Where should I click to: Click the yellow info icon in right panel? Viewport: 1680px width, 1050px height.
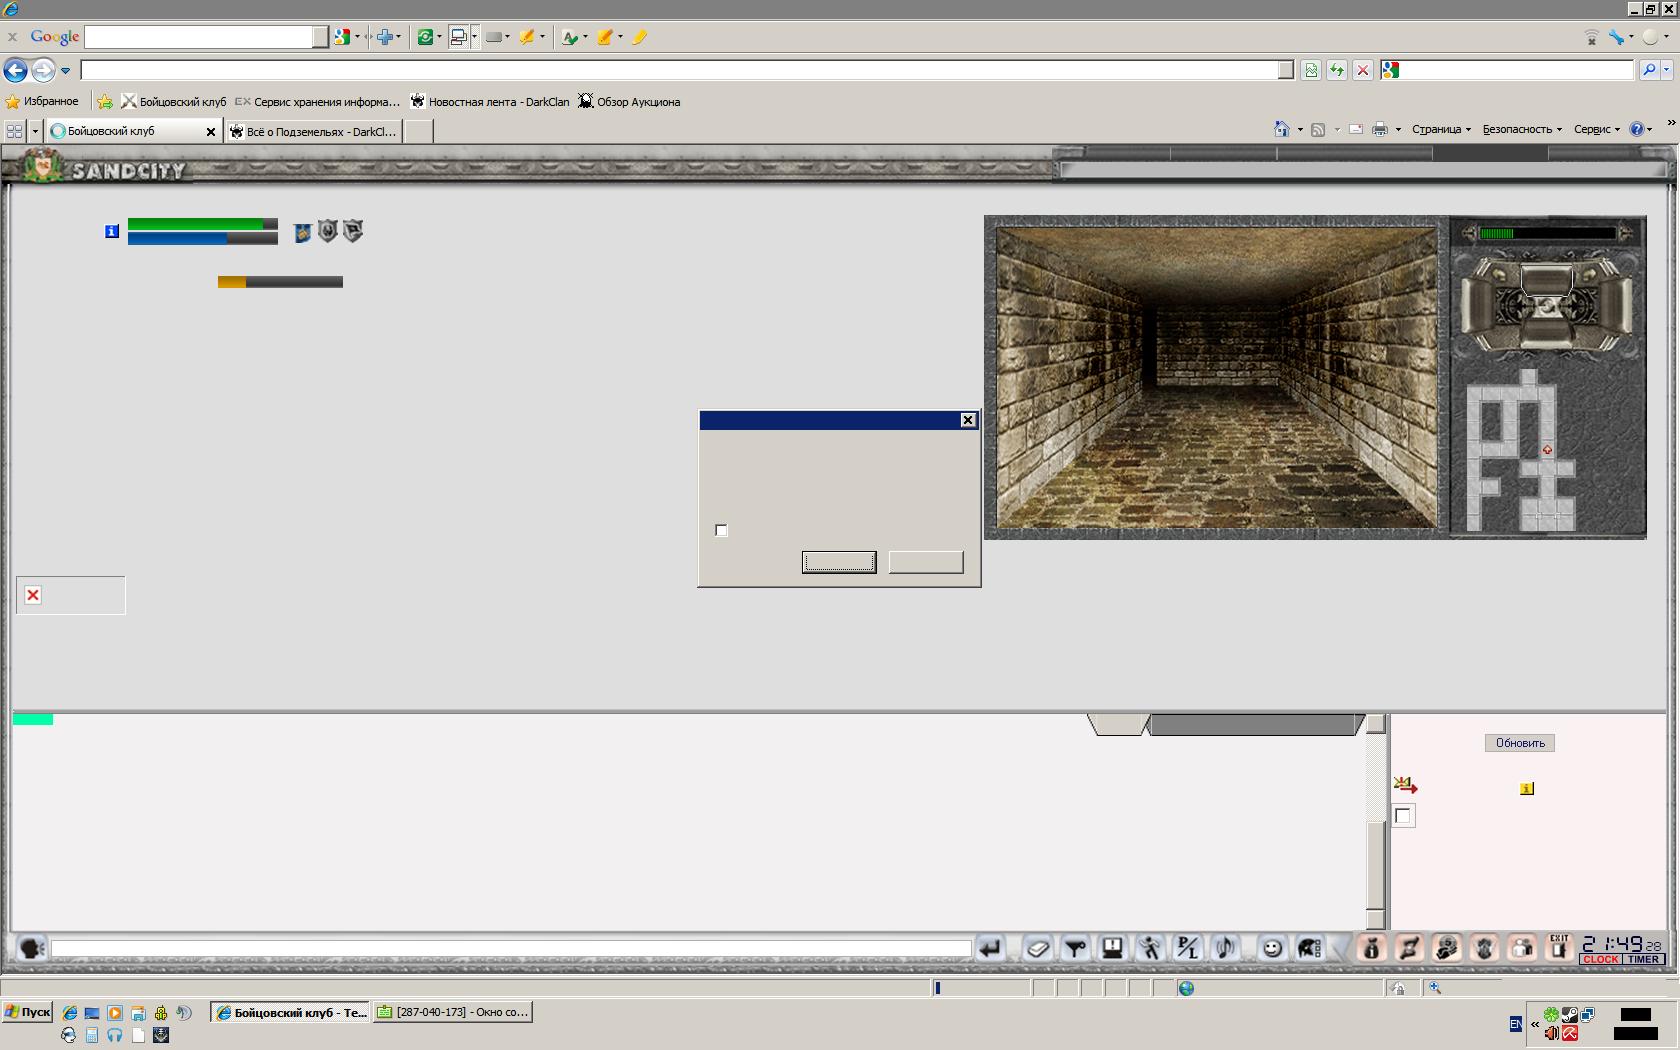tap(1526, 789)
